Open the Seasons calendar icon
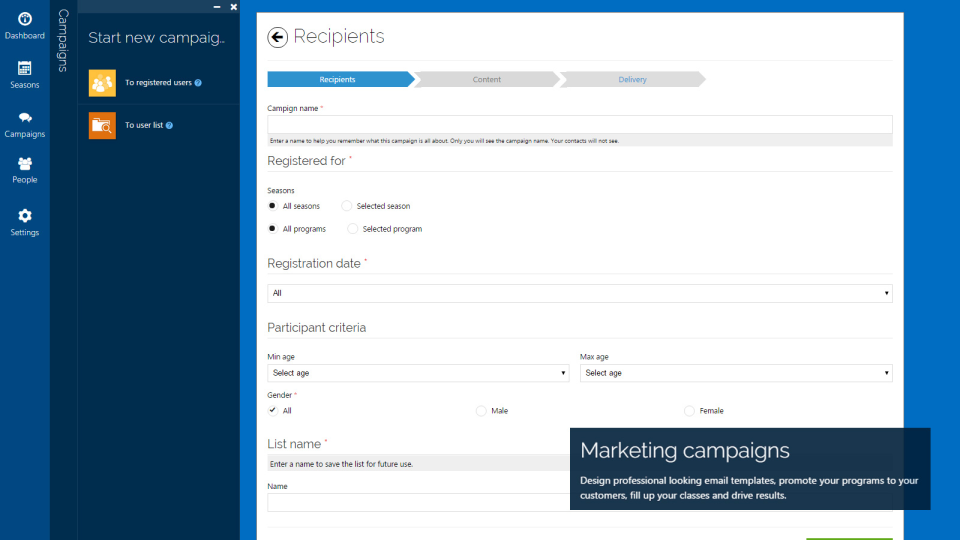Screen dimensions: 960x540 (x=25, y=68)
